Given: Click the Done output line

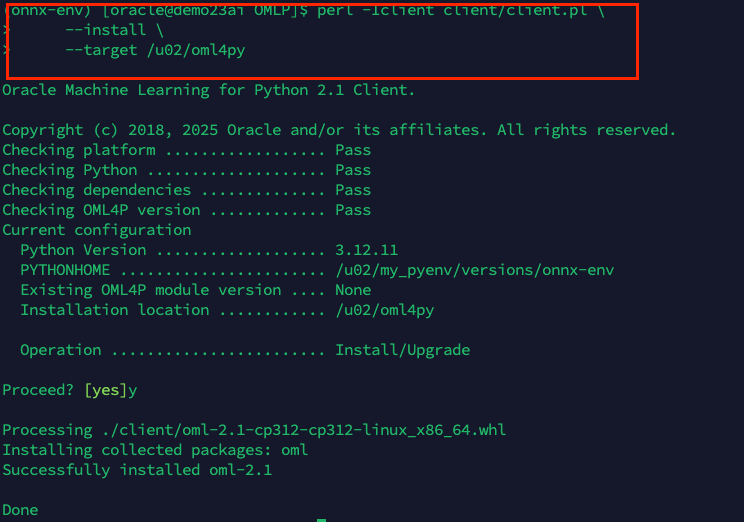Looking at the screenshot, I should click(20, 510).
